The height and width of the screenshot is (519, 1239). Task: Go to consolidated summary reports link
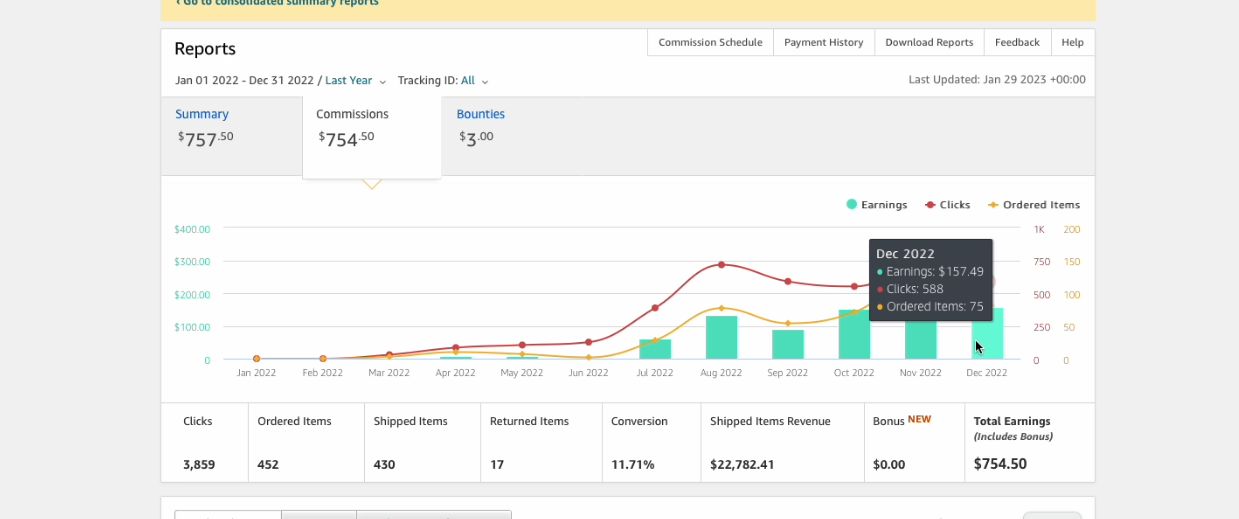click(x=277, y=3)
